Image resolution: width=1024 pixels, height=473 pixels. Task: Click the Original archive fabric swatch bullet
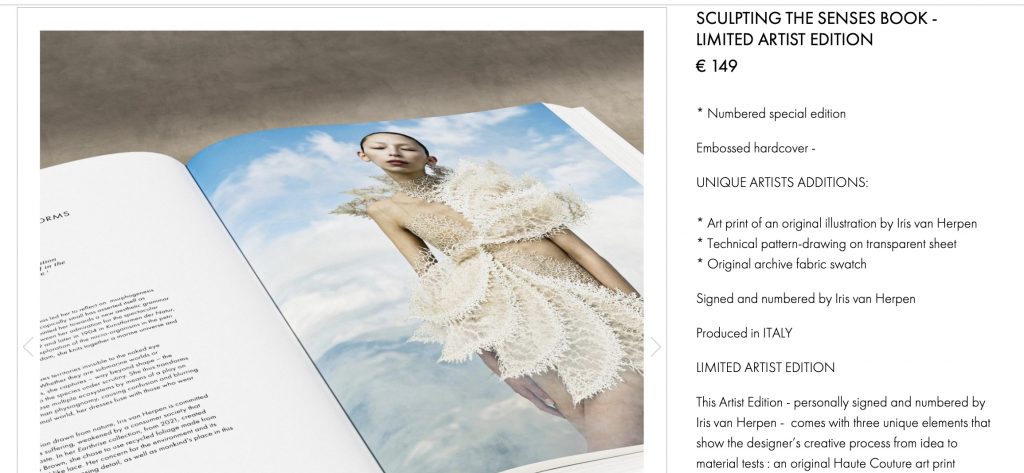click(781, 264)
